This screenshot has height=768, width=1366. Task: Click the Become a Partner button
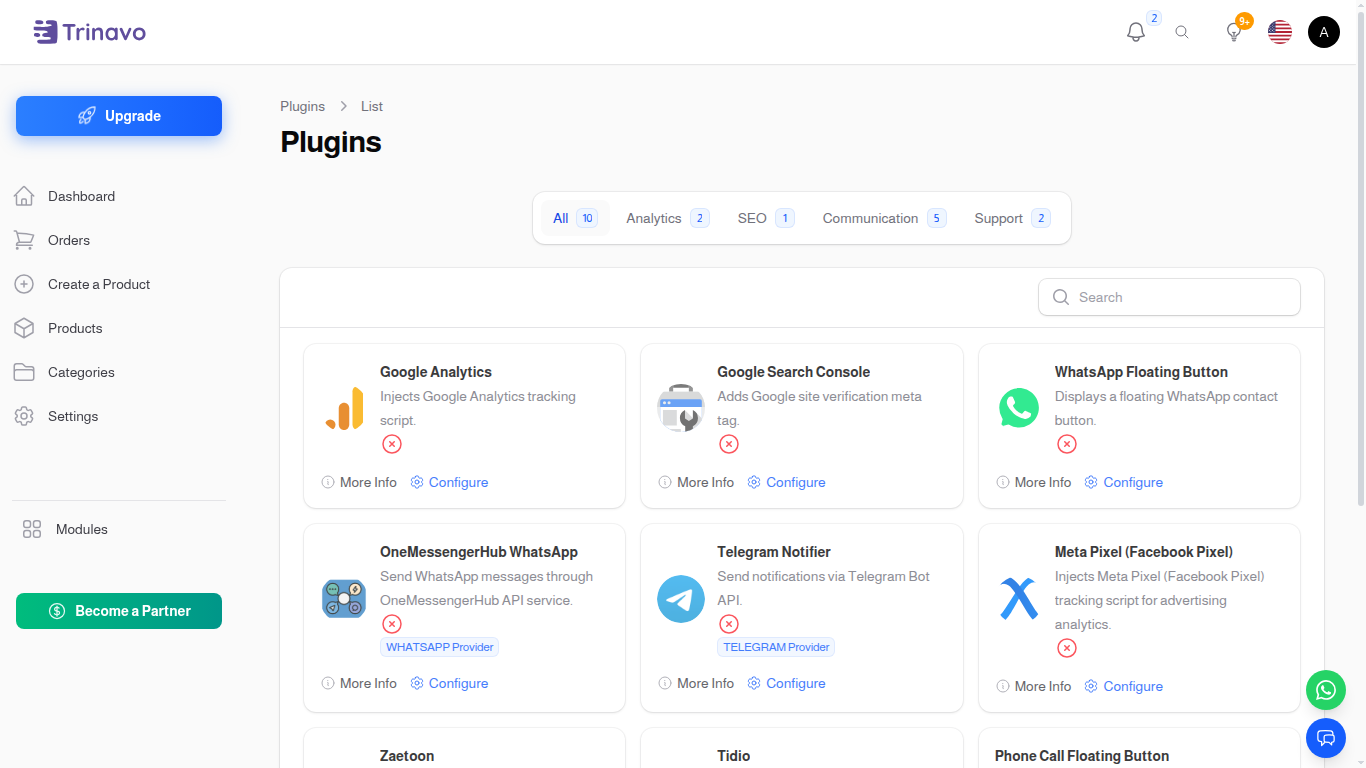(x=119, y=611)
